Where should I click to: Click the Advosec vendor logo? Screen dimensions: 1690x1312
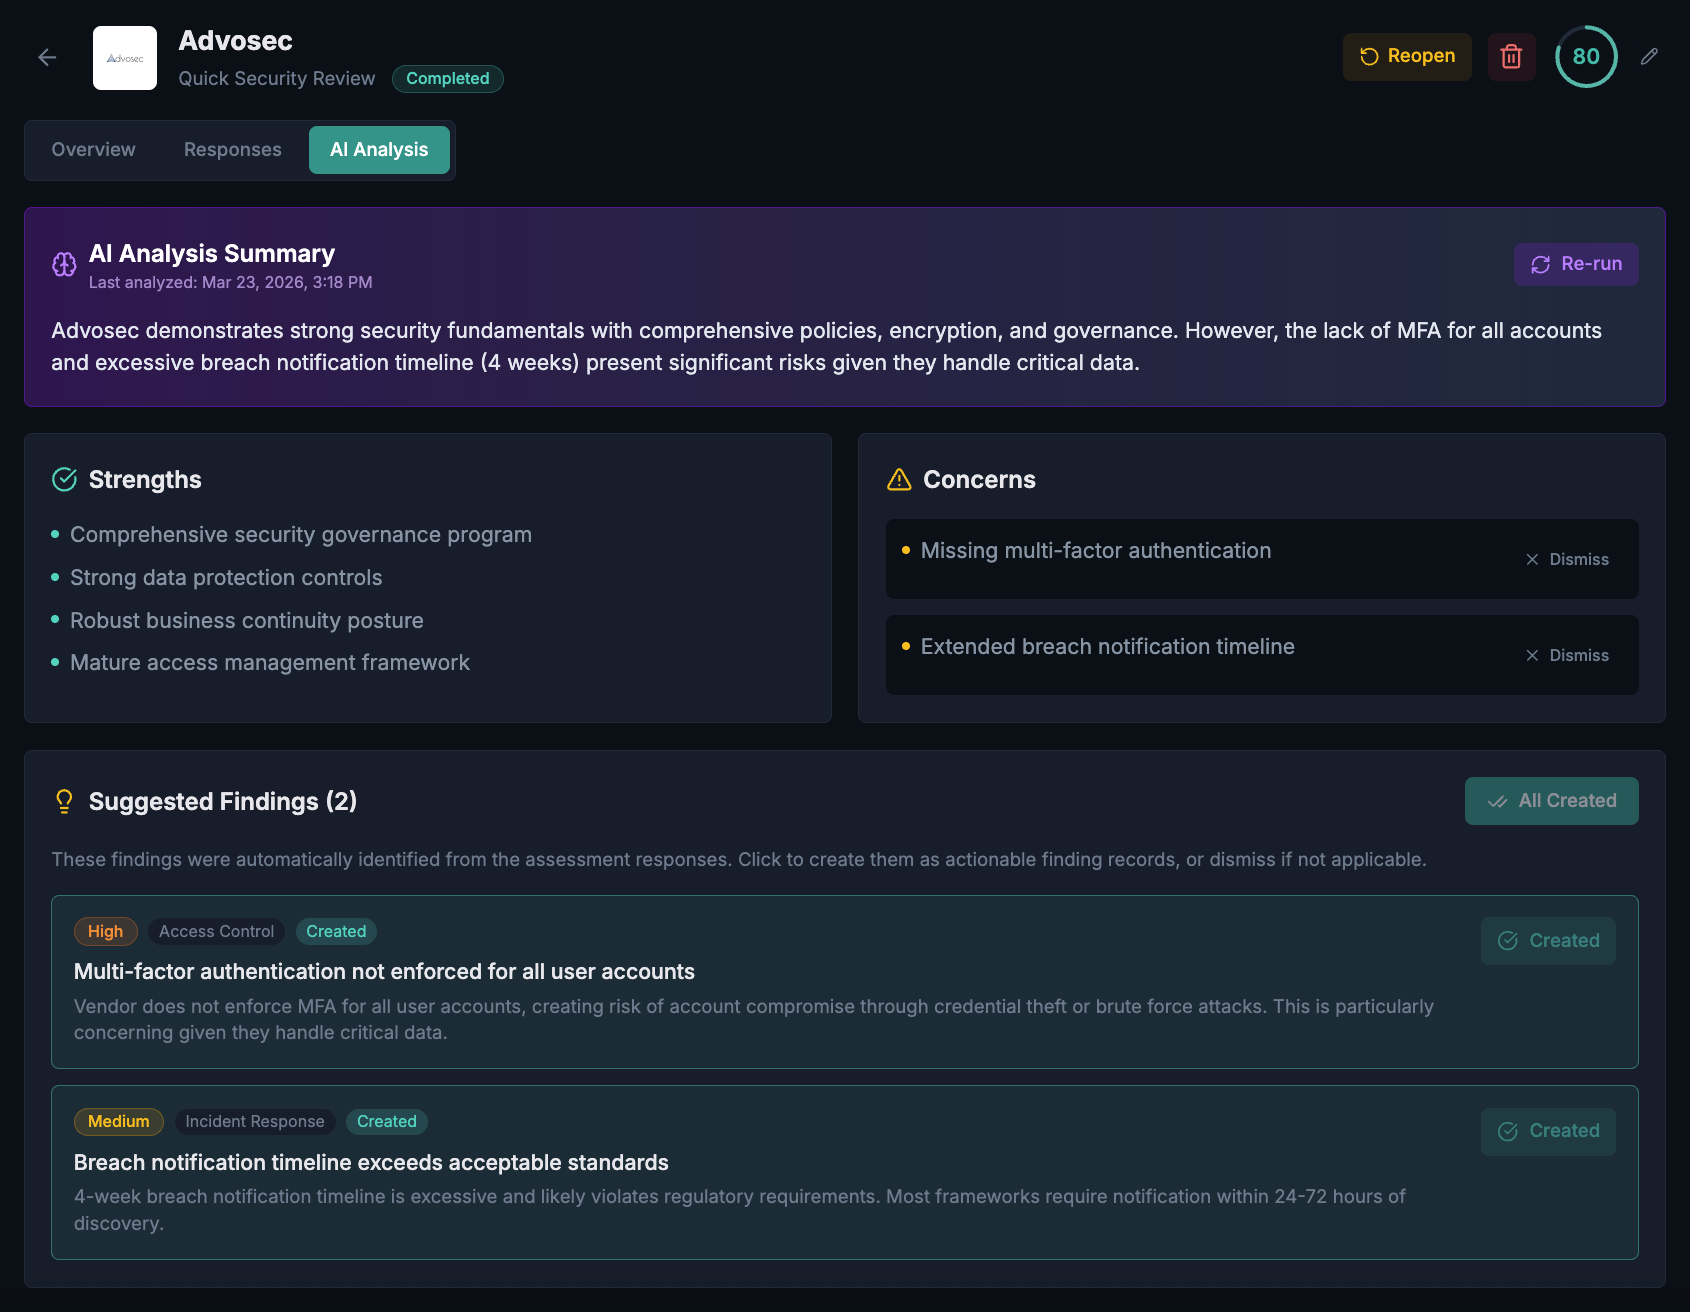click(124, 57)
